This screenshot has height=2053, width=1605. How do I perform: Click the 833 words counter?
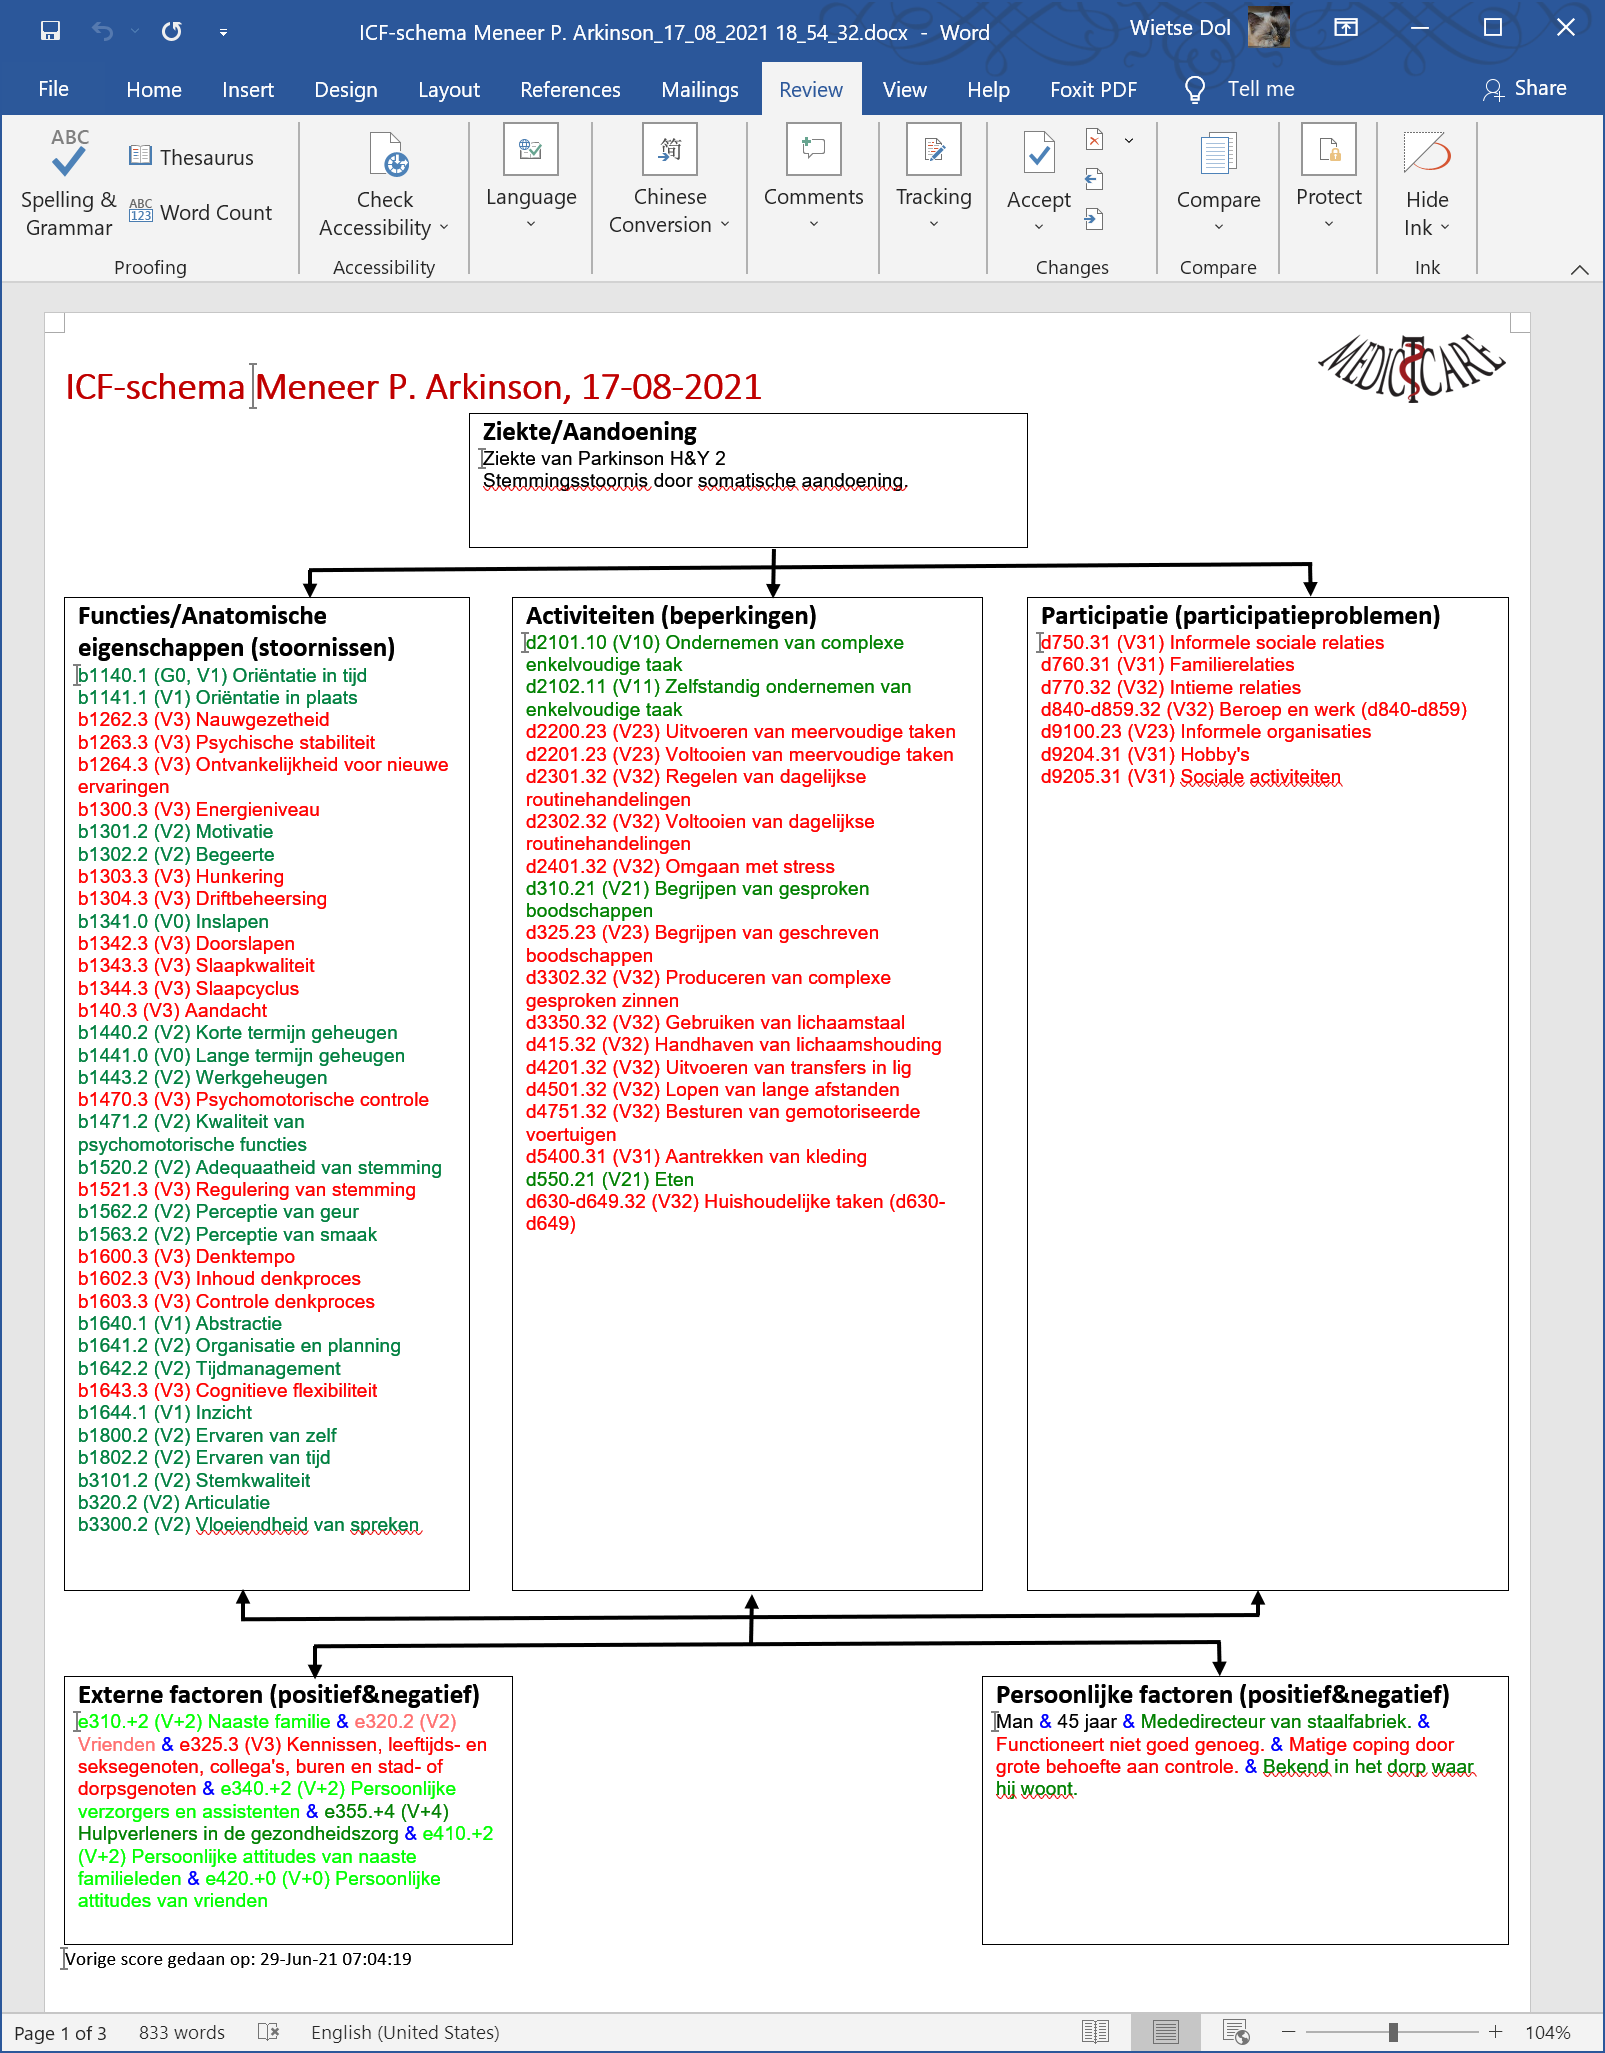181,2032
